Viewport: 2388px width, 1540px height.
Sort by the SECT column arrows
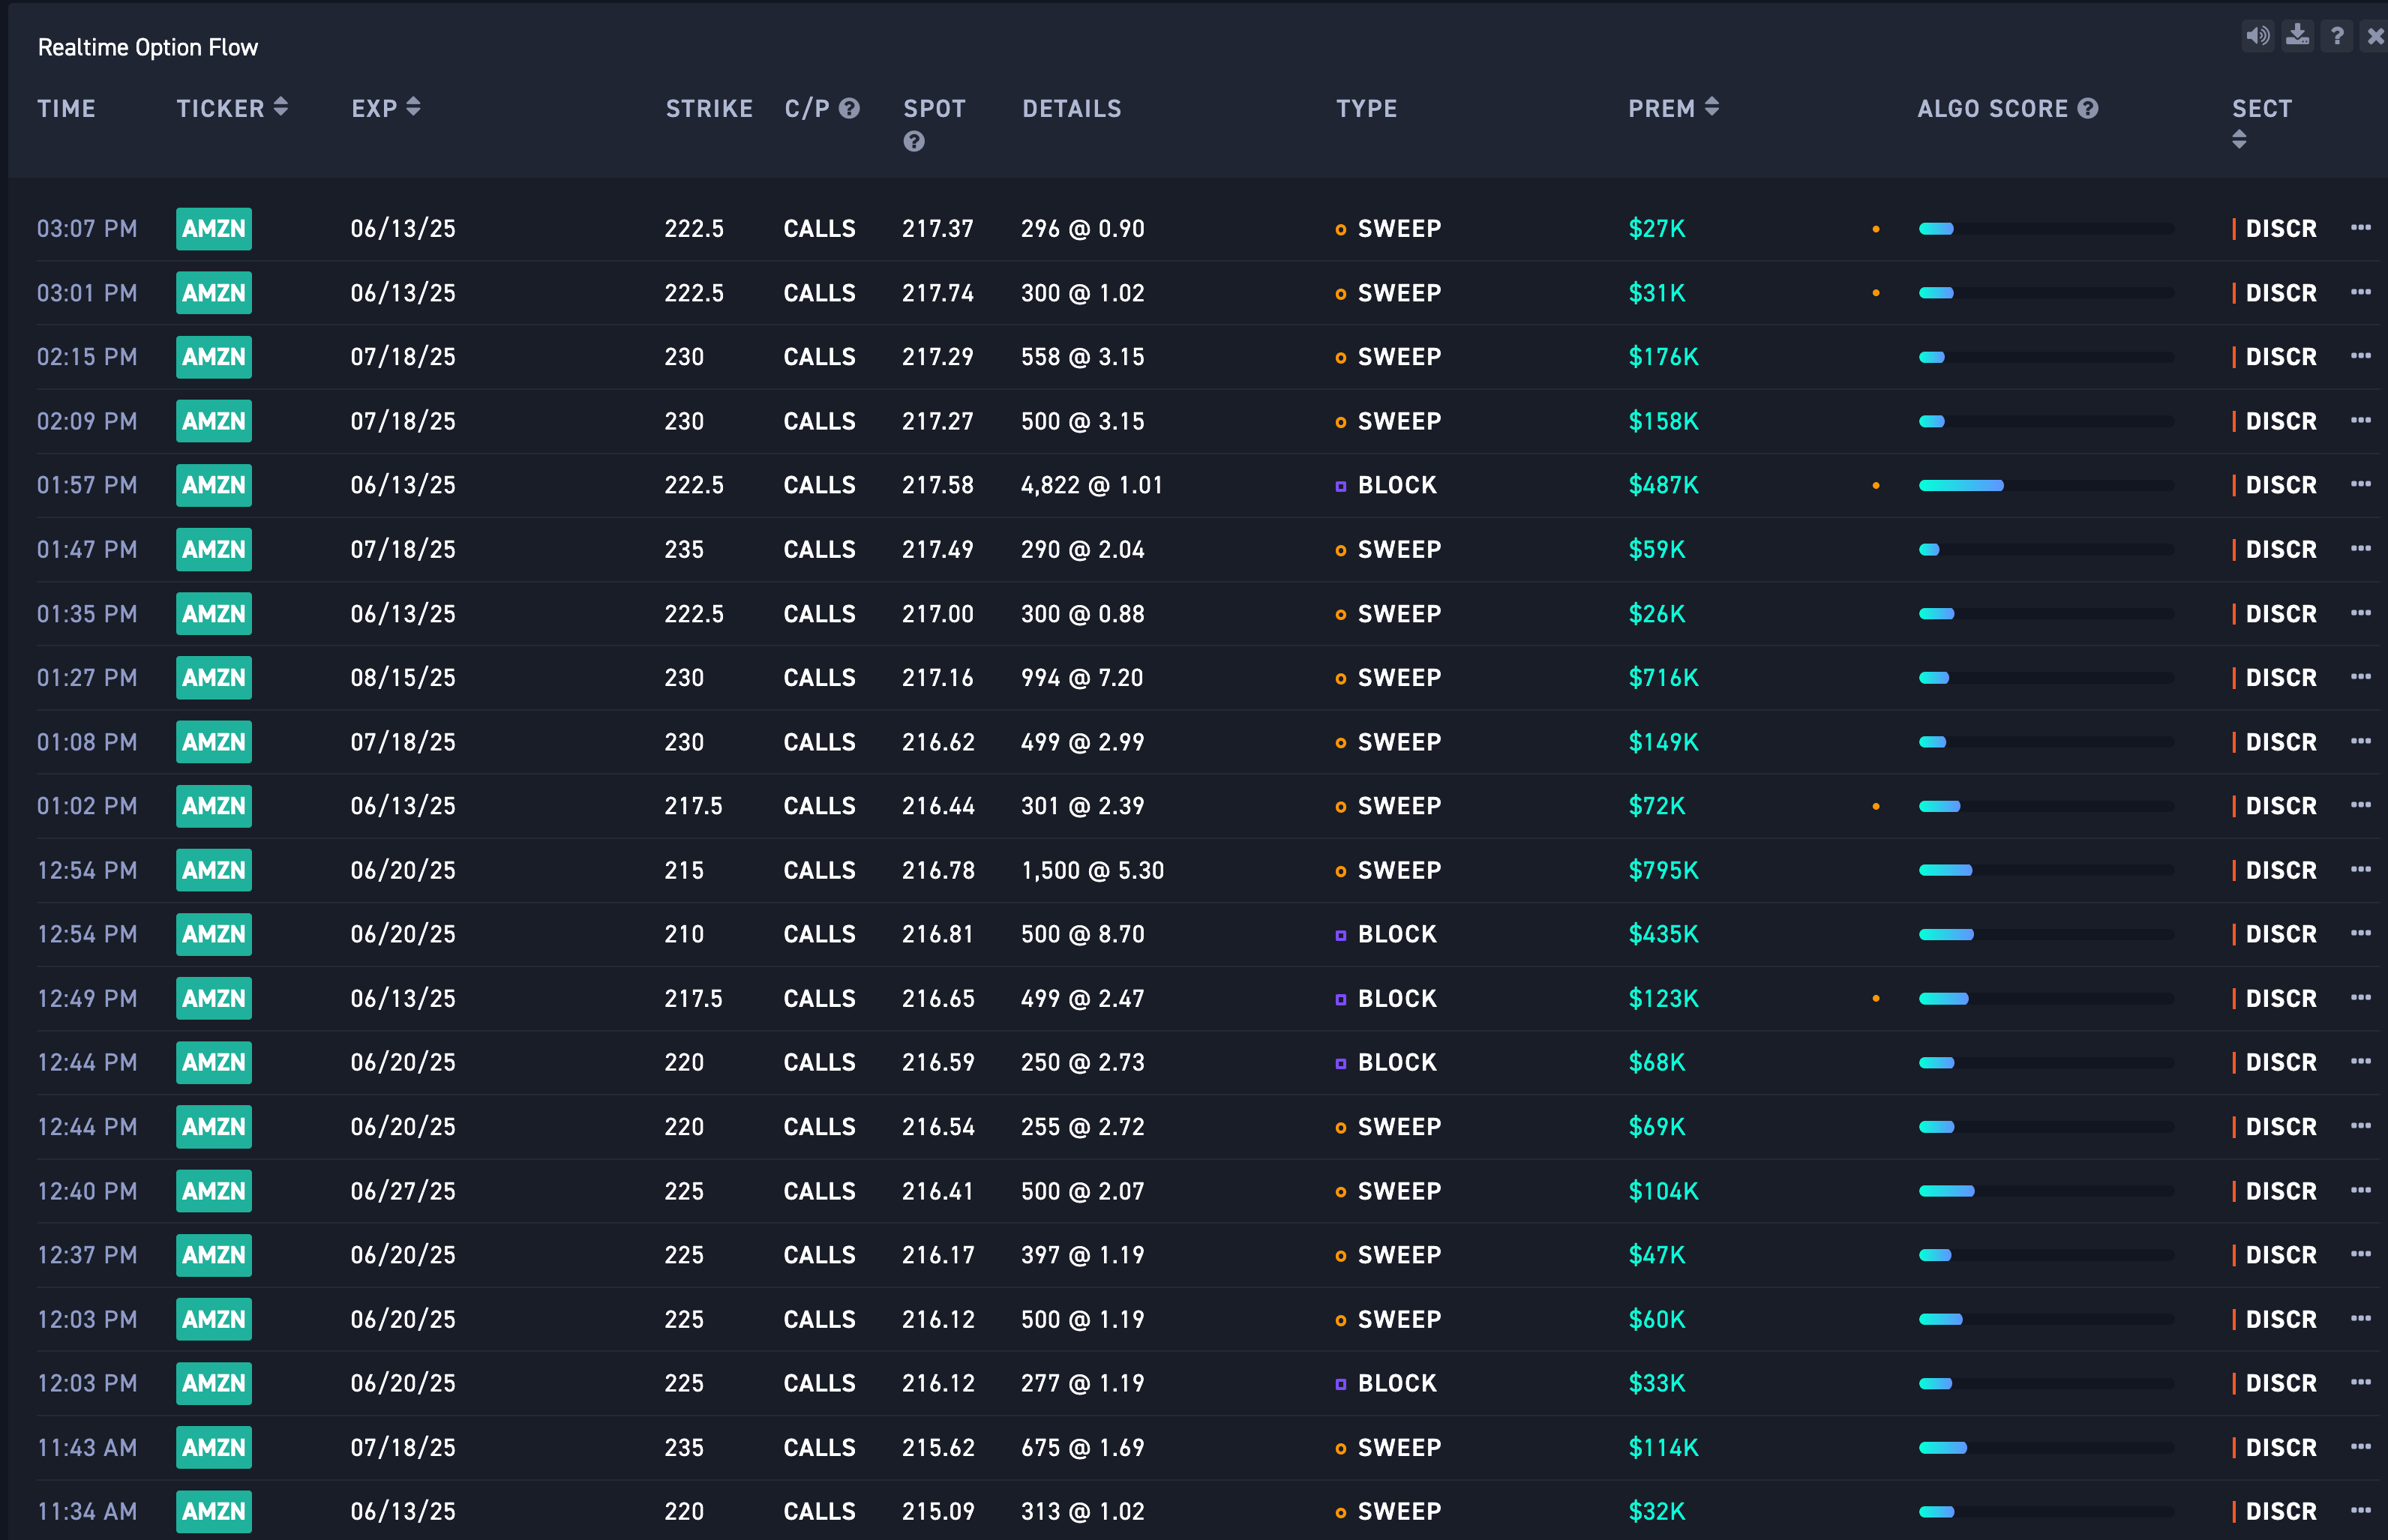[2239, 140]
